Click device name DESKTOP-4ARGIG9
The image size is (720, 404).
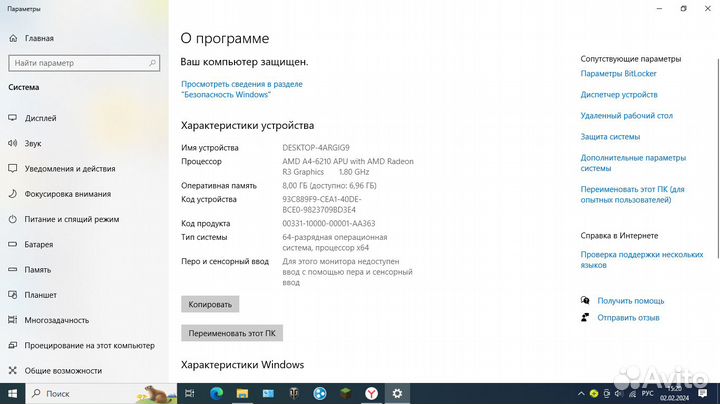(x=316, y=148)
